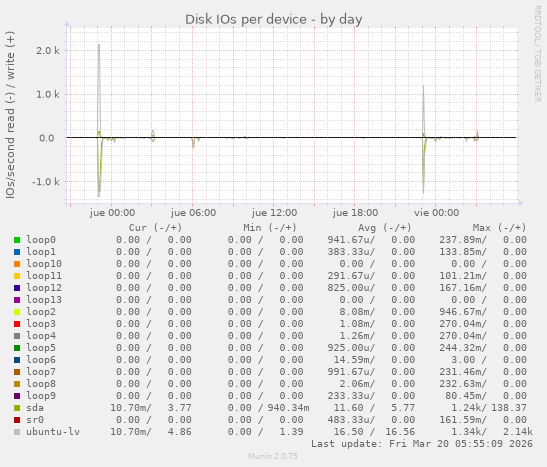Select the 'loop11' legend label
Image resolution: width=547 pixels, height=467 pixels.
pos(44,276)
